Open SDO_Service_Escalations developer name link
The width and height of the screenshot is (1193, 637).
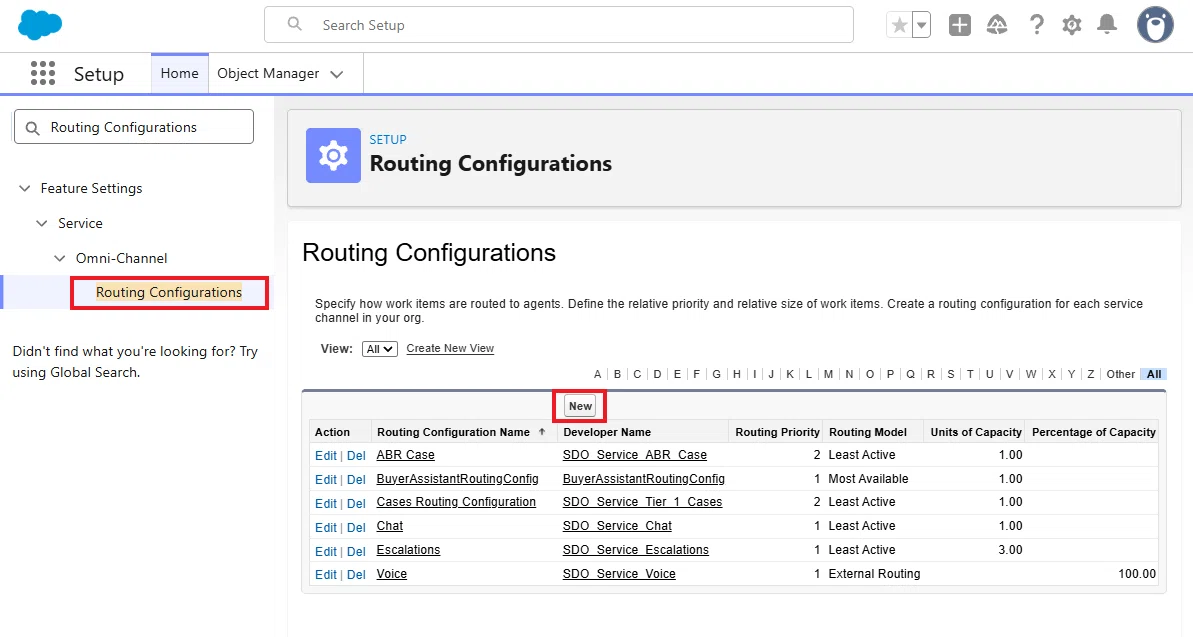click(x=635, y=549)
